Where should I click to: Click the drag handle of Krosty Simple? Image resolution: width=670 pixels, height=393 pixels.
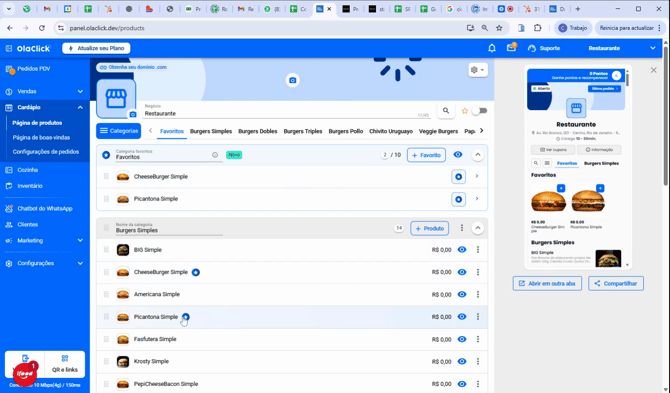click(106, 361)
